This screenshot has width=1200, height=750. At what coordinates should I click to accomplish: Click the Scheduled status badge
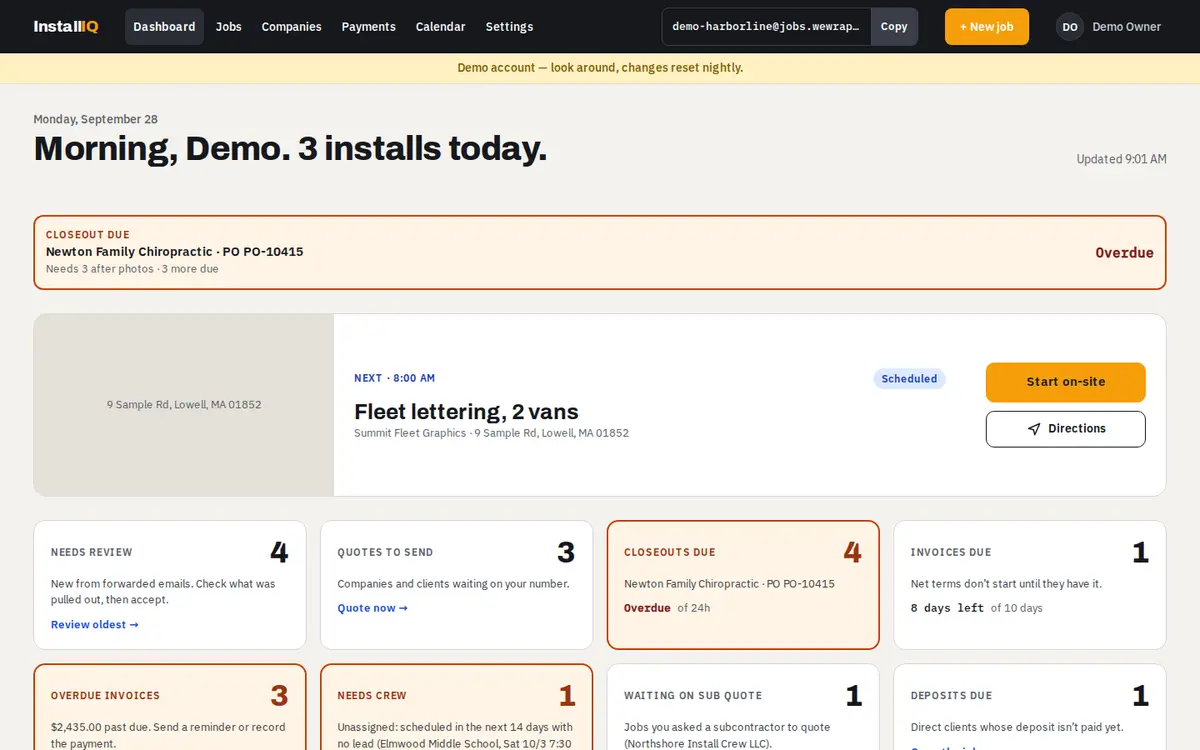(909, 379)
